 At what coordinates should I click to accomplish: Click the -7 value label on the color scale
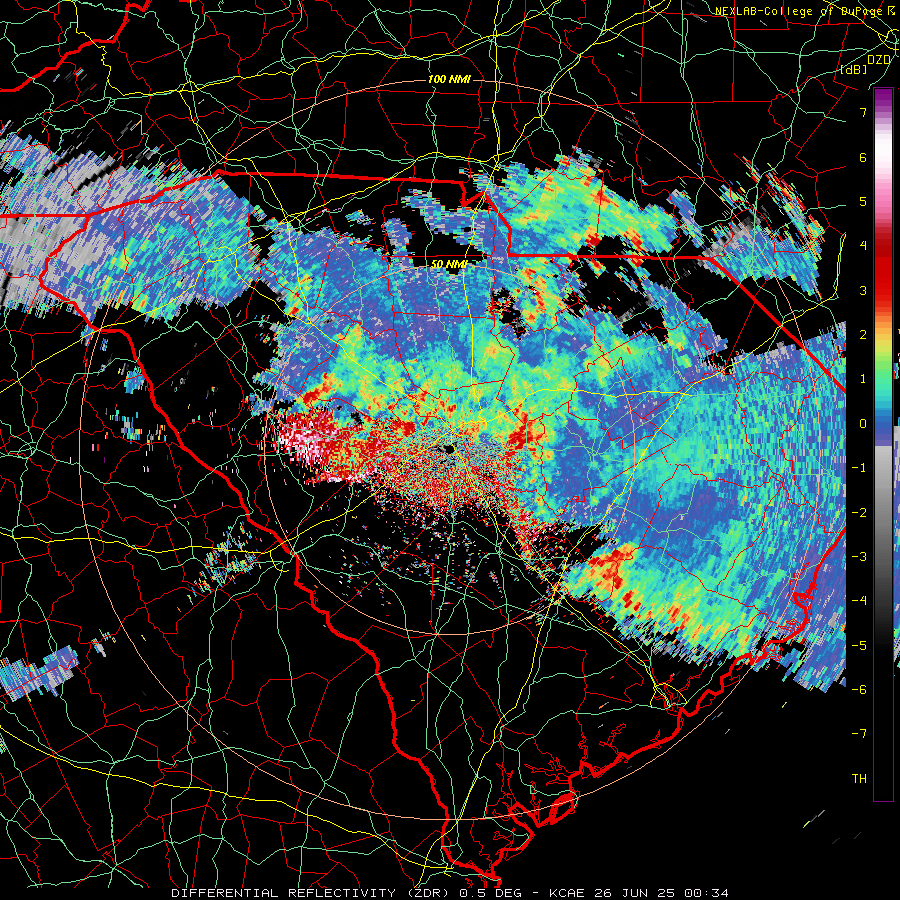coord(859,734)
